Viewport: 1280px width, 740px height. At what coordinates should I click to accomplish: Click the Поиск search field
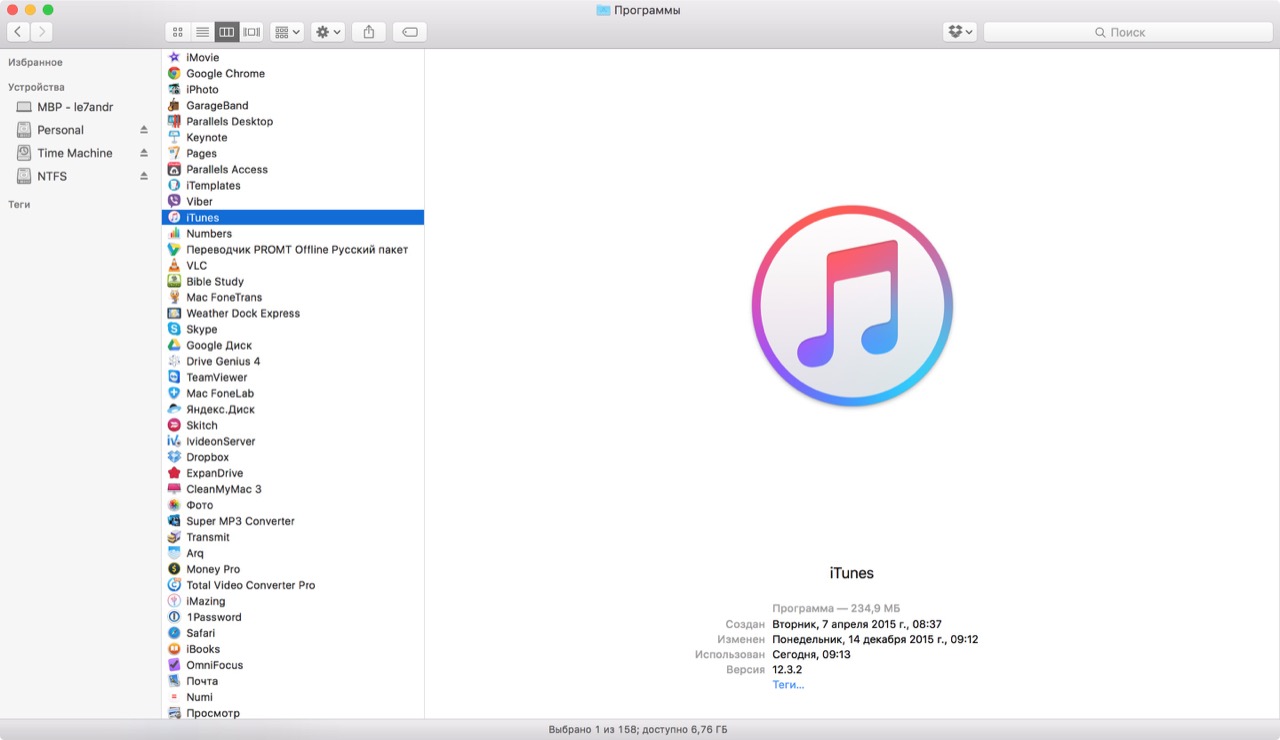point(1128,32)
